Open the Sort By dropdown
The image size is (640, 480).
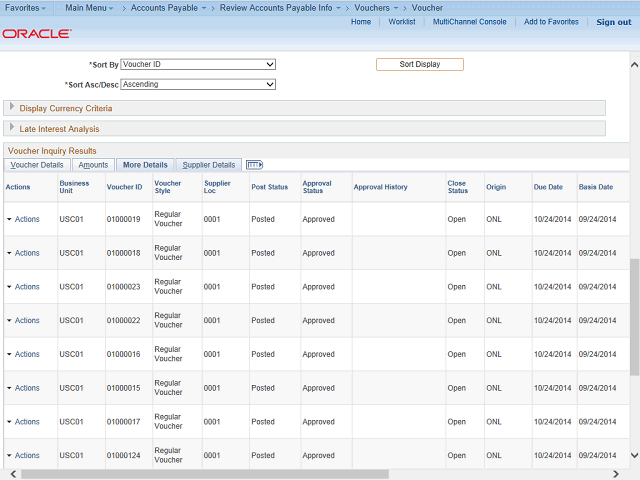click(198, 64)
